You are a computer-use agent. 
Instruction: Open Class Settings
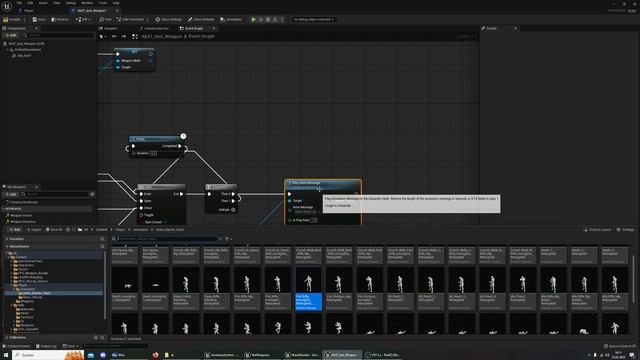tap(168, 19)
